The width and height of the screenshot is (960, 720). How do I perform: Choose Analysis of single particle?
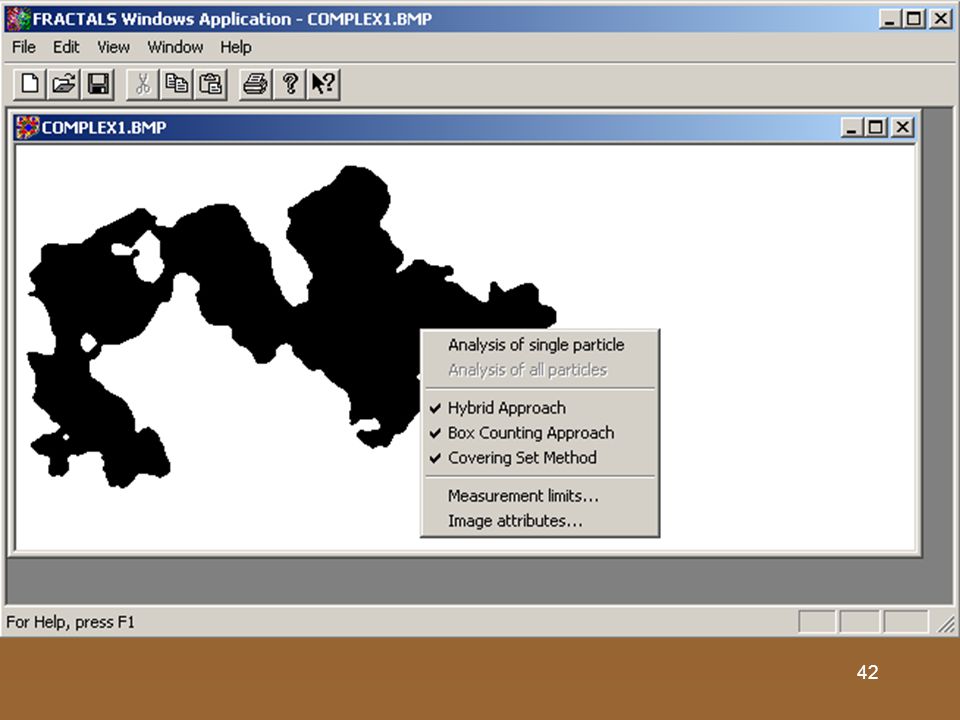pos(540,345)
